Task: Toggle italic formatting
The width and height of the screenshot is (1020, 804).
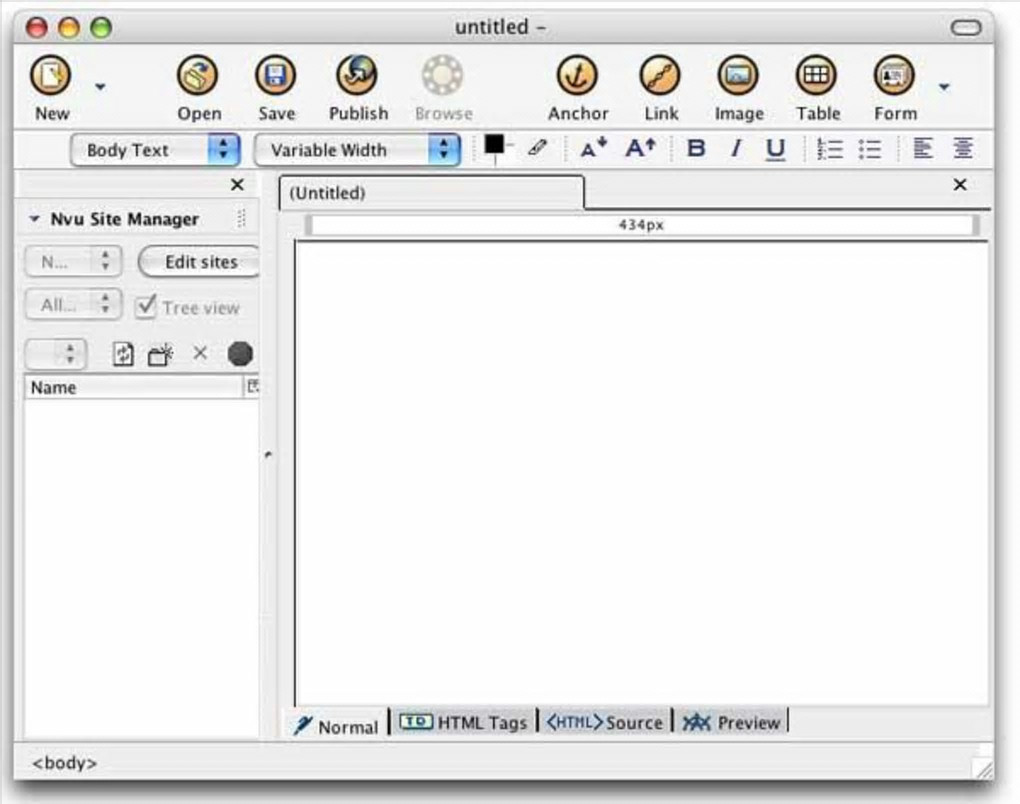Action: 736,148
